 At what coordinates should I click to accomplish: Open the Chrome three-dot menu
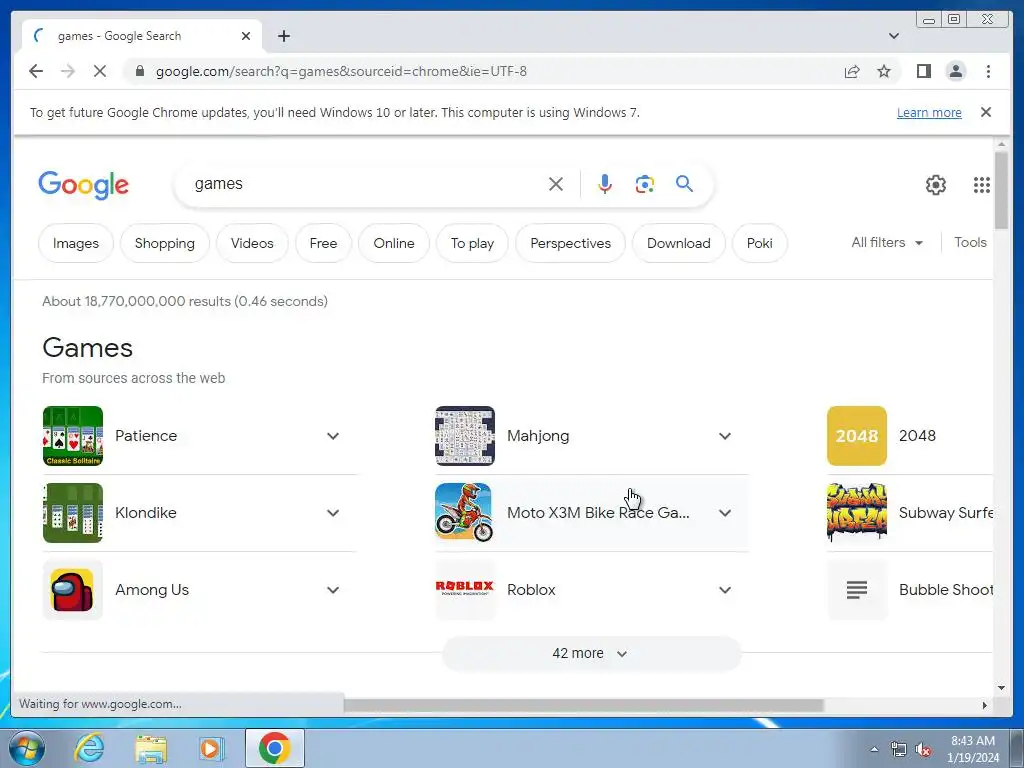(x=988, y=71)
